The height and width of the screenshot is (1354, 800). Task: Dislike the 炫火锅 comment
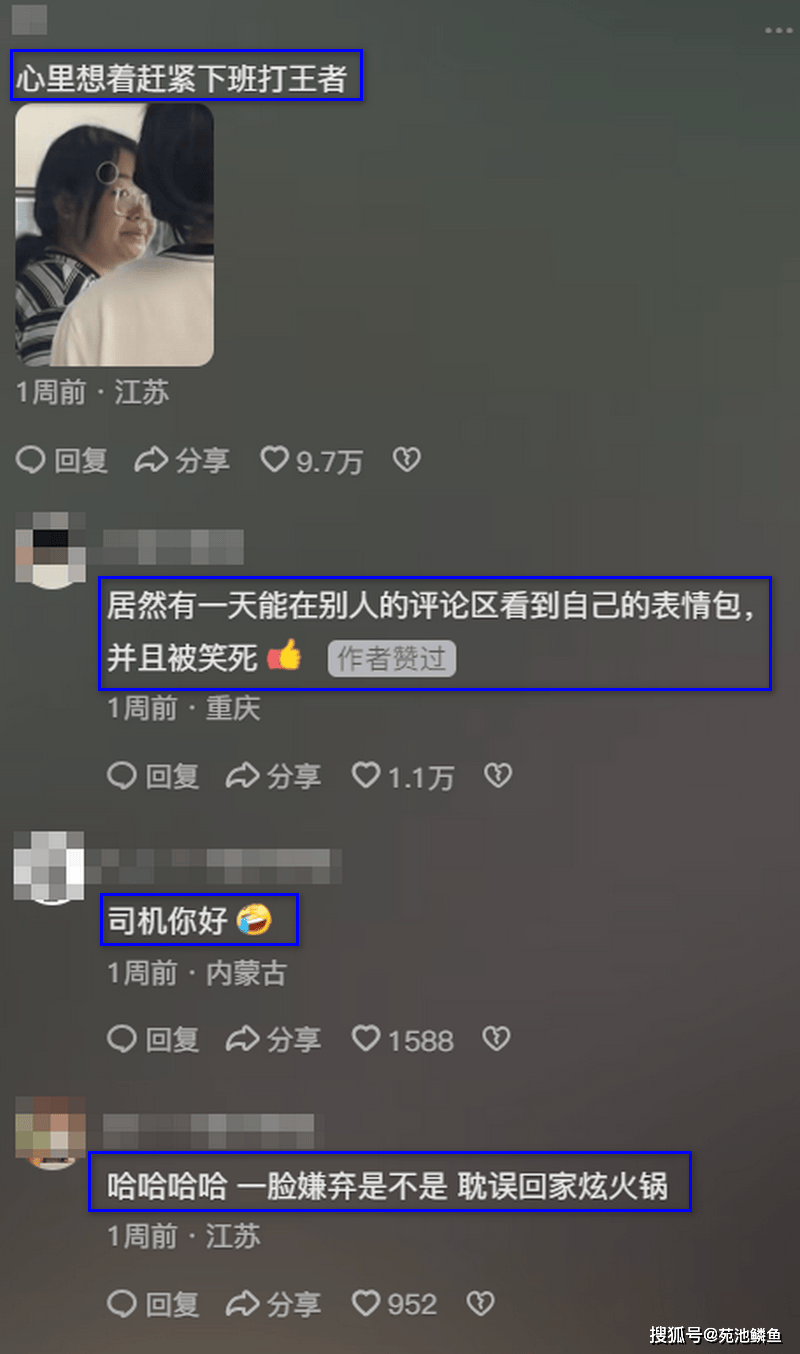[481, 1303]
